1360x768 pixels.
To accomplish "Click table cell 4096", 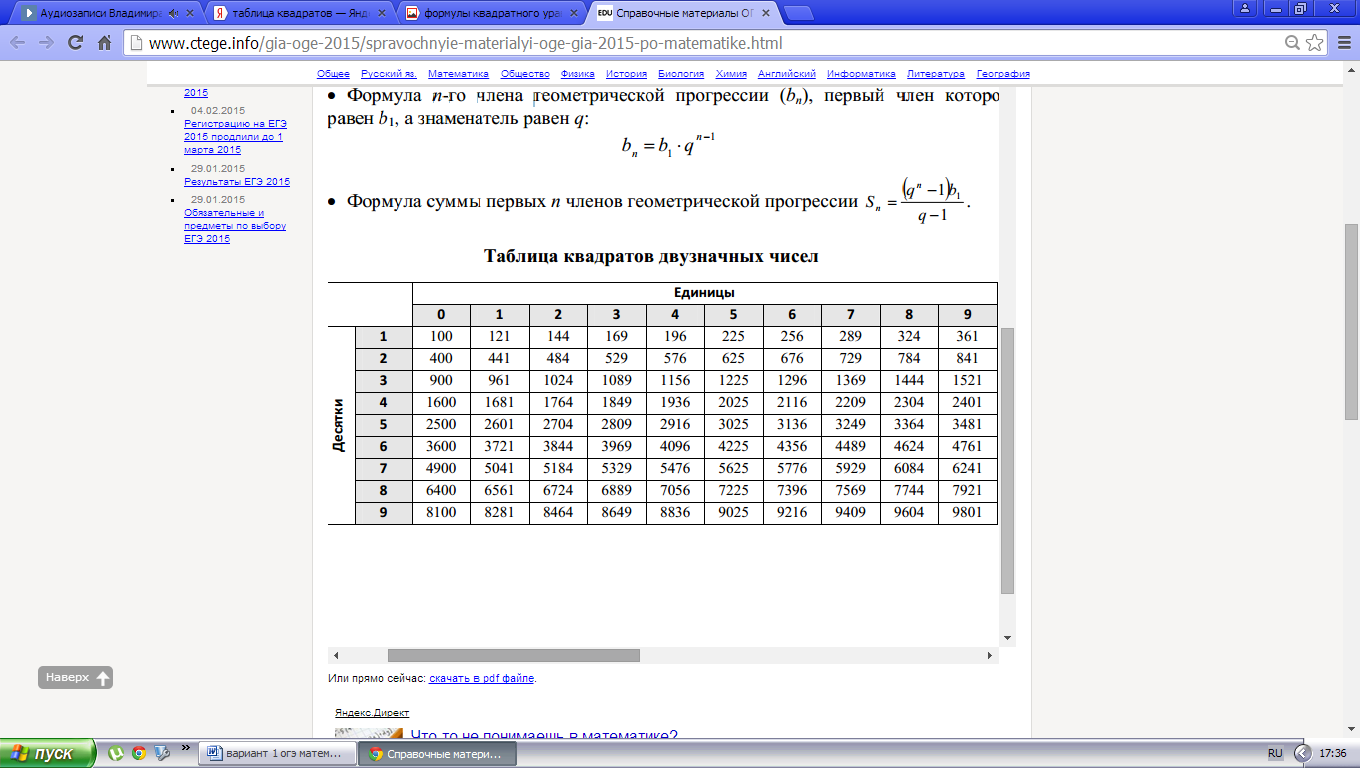I will 675,446.
